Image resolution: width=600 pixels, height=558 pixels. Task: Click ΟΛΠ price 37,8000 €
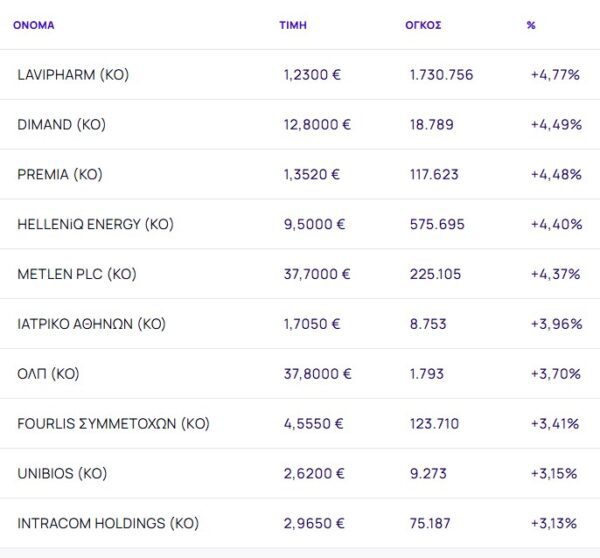(317, 374)
